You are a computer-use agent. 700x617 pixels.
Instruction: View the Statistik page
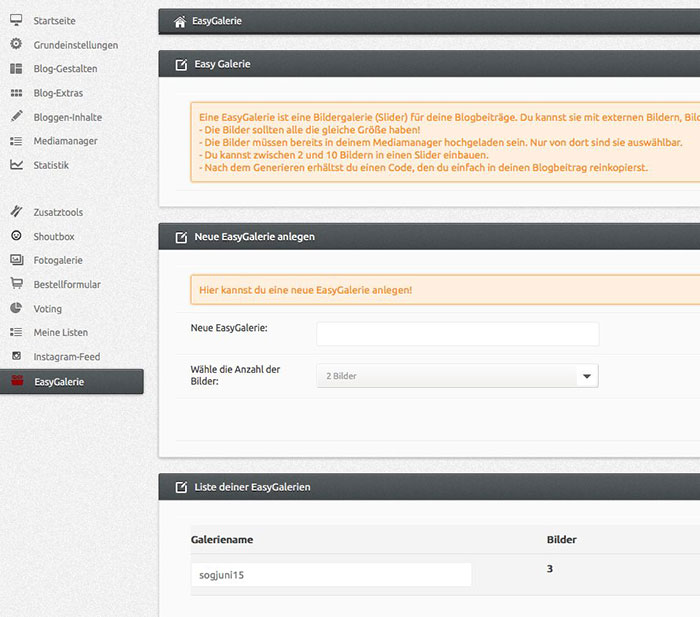[x=51, y=165]
